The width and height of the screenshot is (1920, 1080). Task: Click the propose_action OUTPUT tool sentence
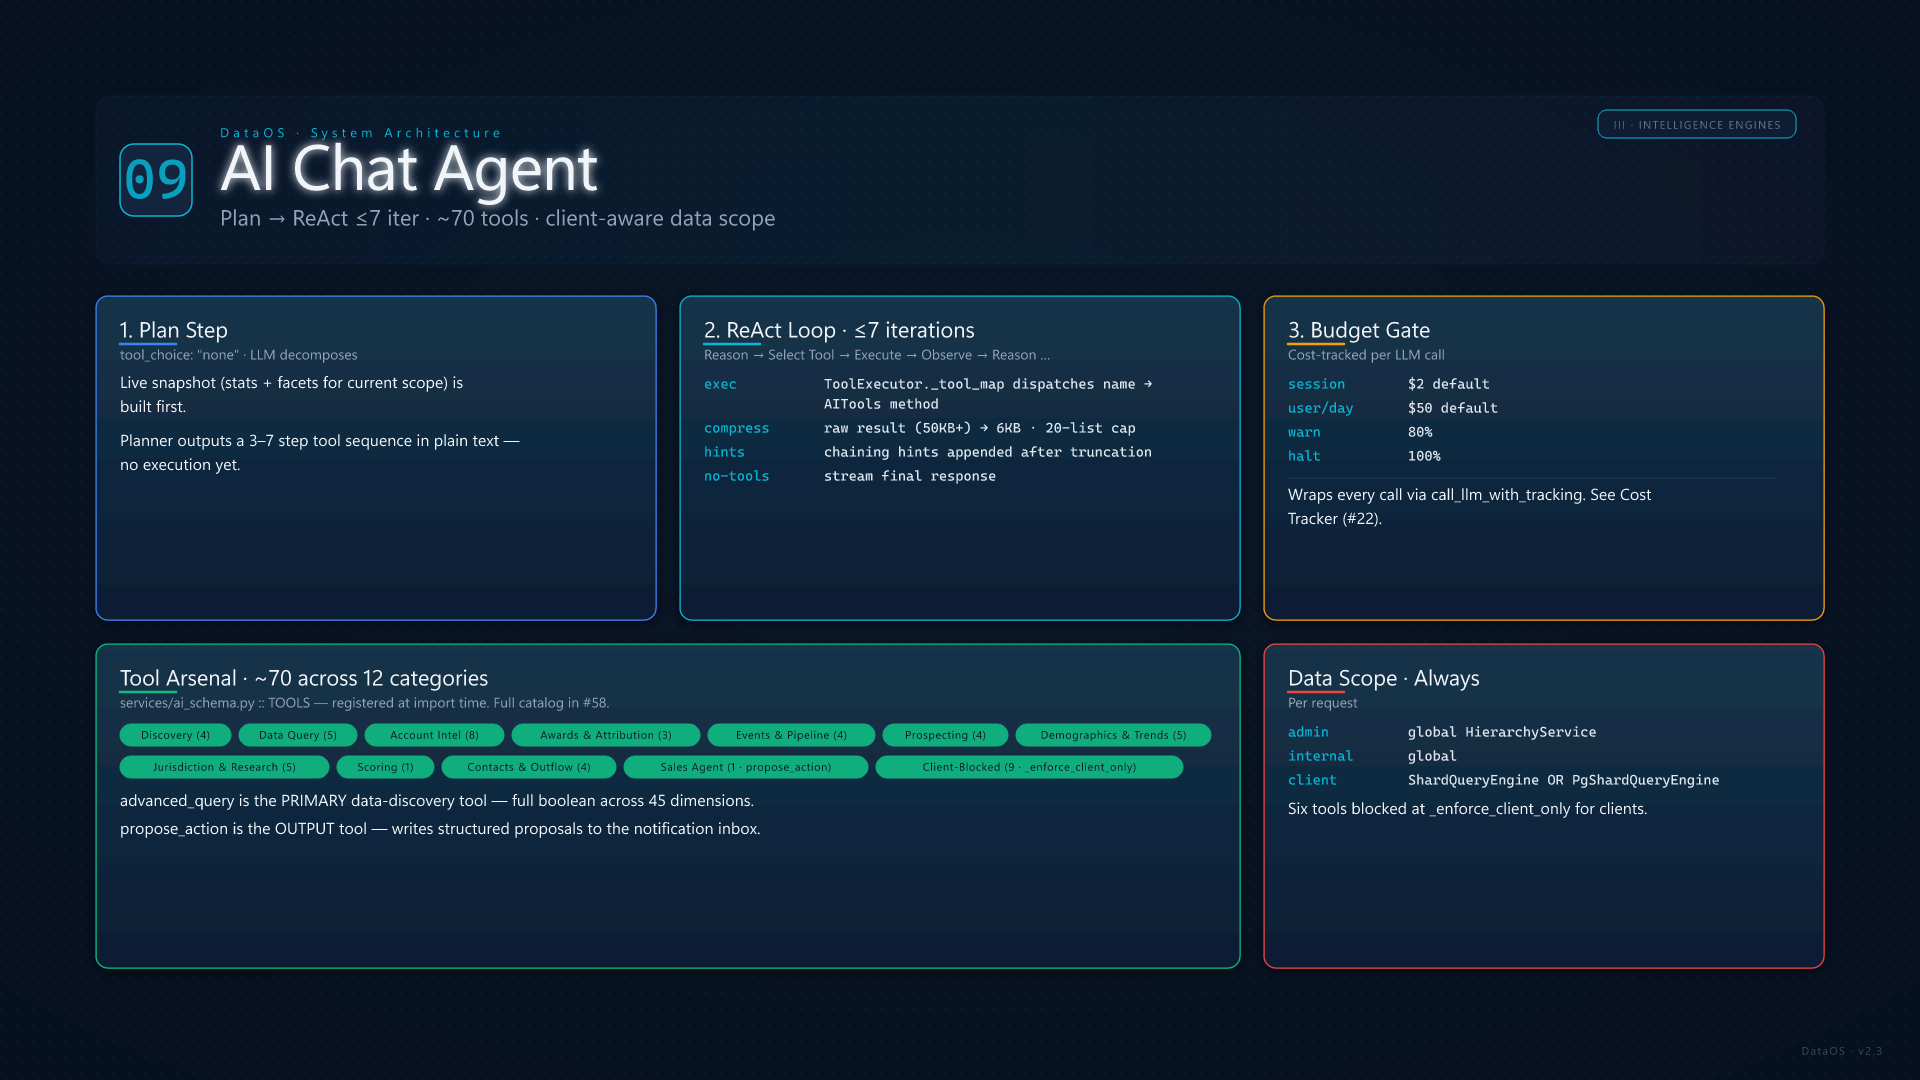tap(440, 829)
